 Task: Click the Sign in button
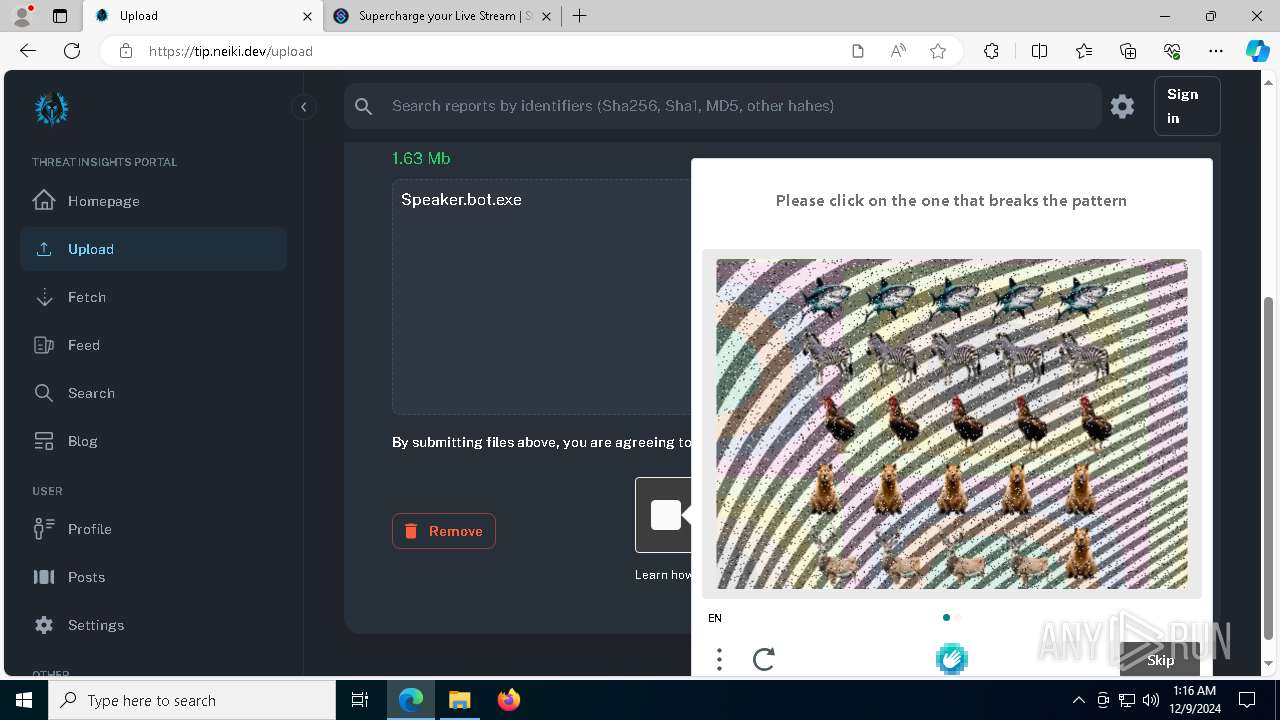[1187, 106]
